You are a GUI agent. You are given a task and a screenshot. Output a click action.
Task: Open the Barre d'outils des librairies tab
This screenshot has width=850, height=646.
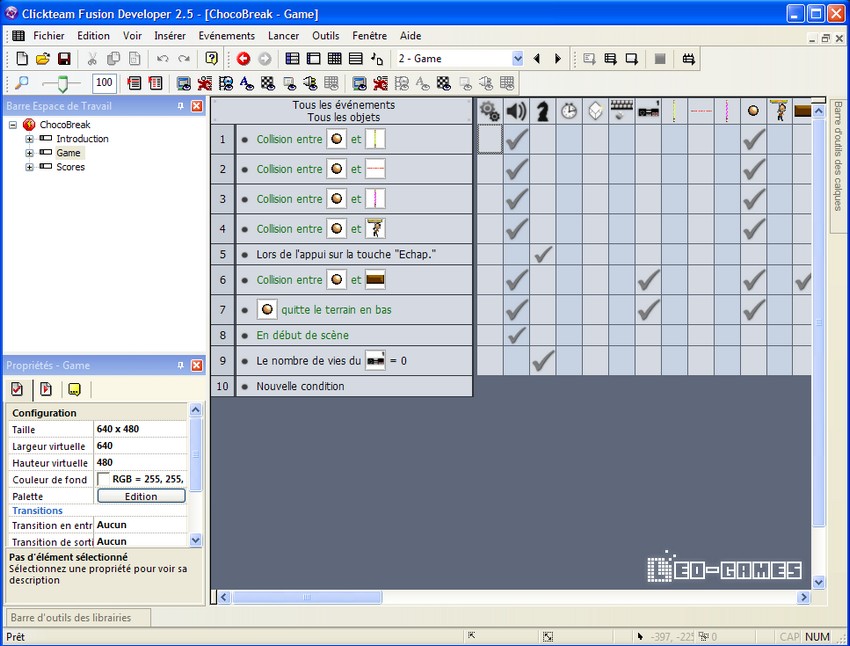(78, 618)
